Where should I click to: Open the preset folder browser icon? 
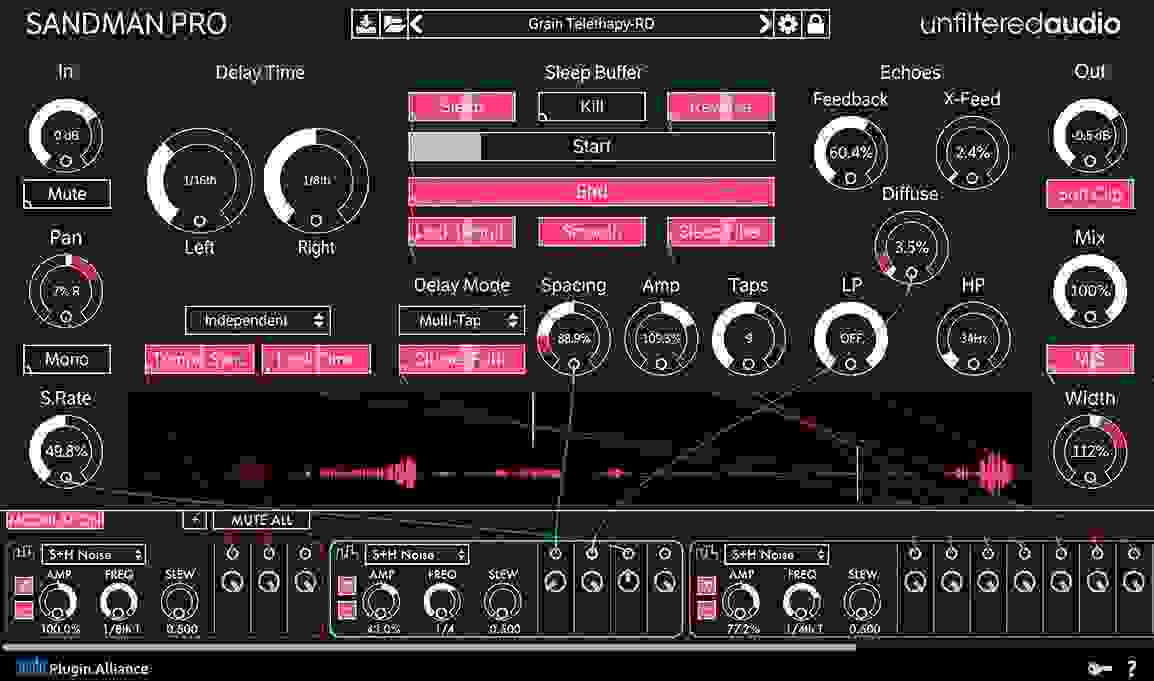[391, 22]
